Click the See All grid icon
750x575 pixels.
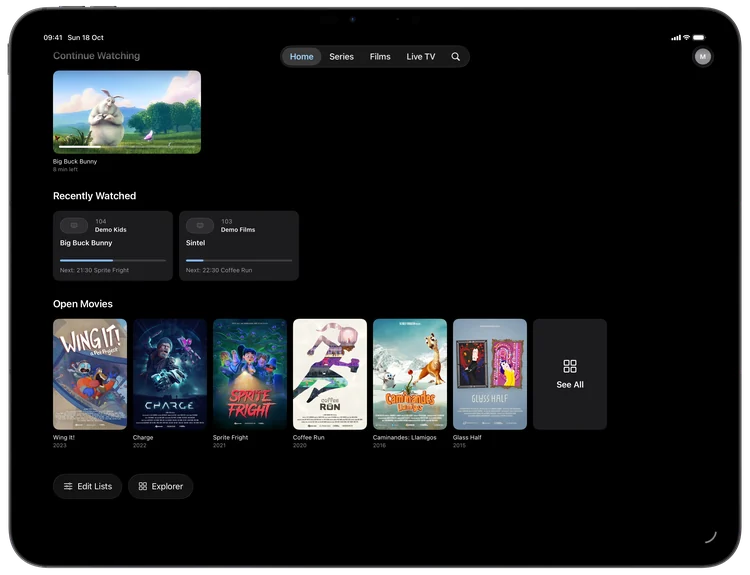coord(570,366)
